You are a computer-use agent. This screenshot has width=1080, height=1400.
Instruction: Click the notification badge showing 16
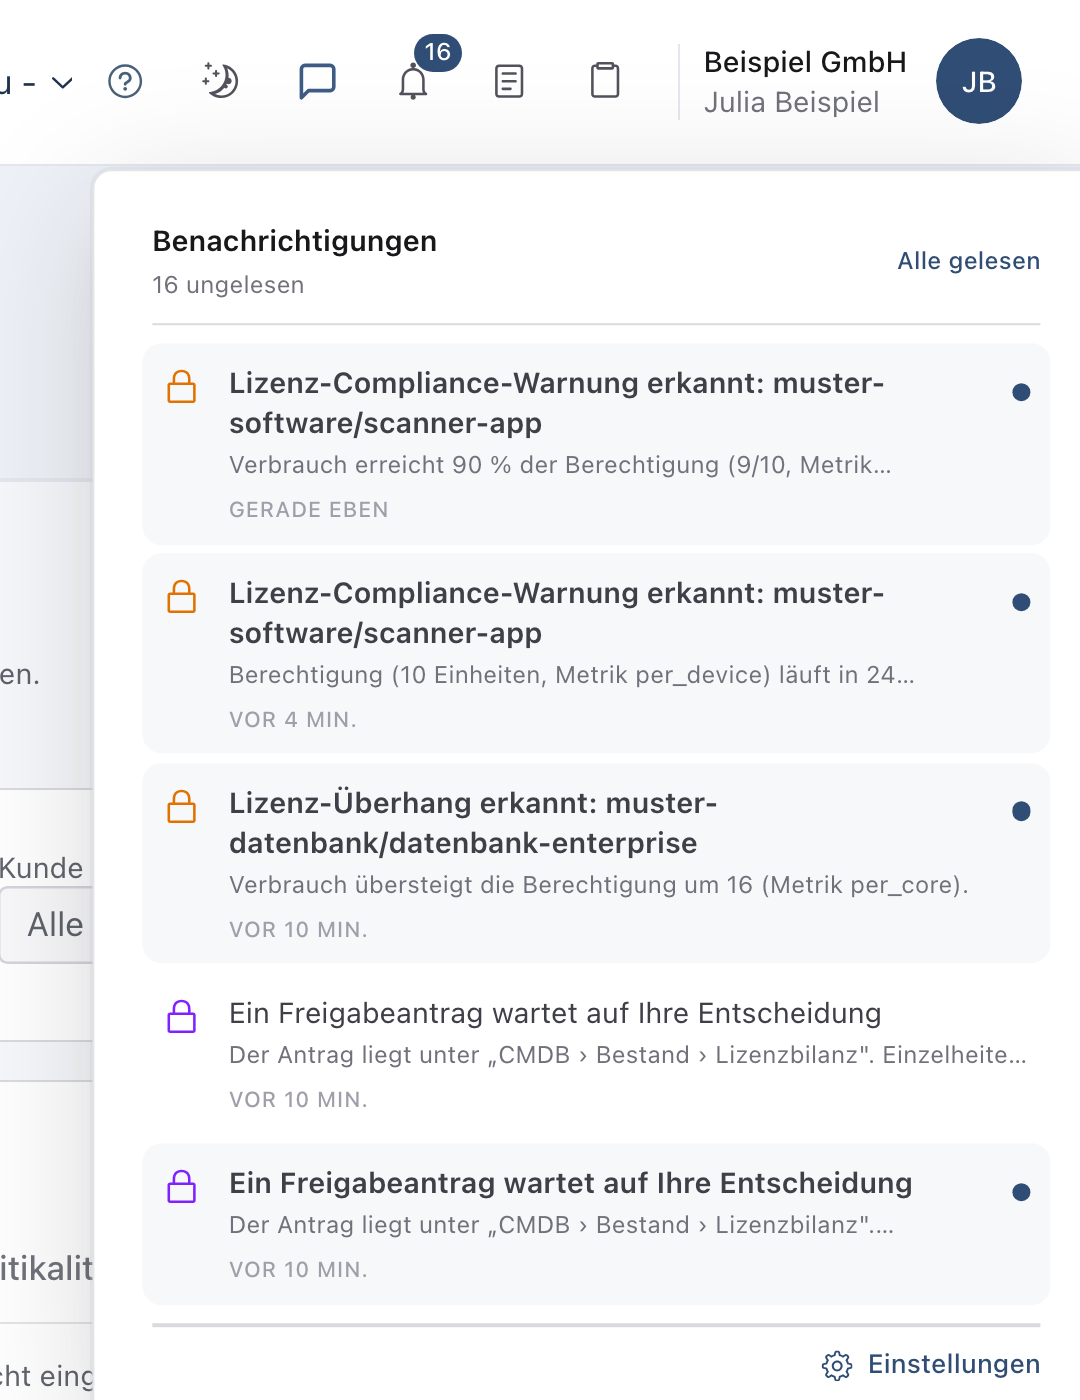click(x=438, y=52)
